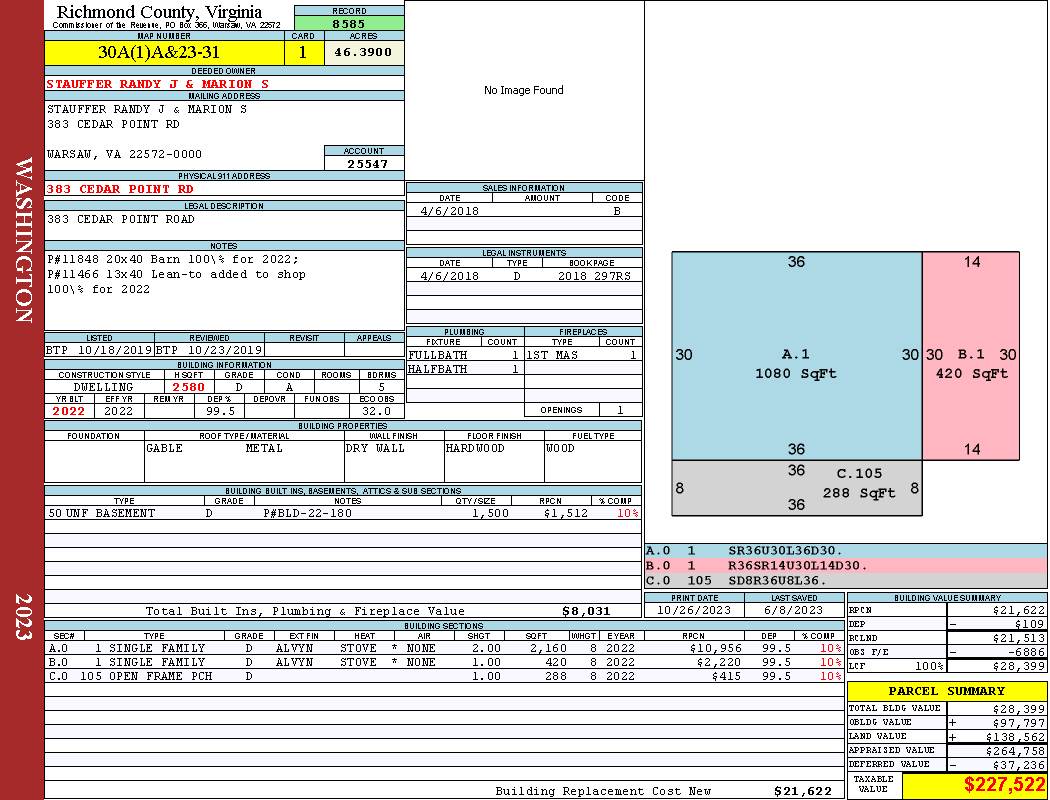Click the yellow PARCEL SUMMARY header

pos(947,691)
